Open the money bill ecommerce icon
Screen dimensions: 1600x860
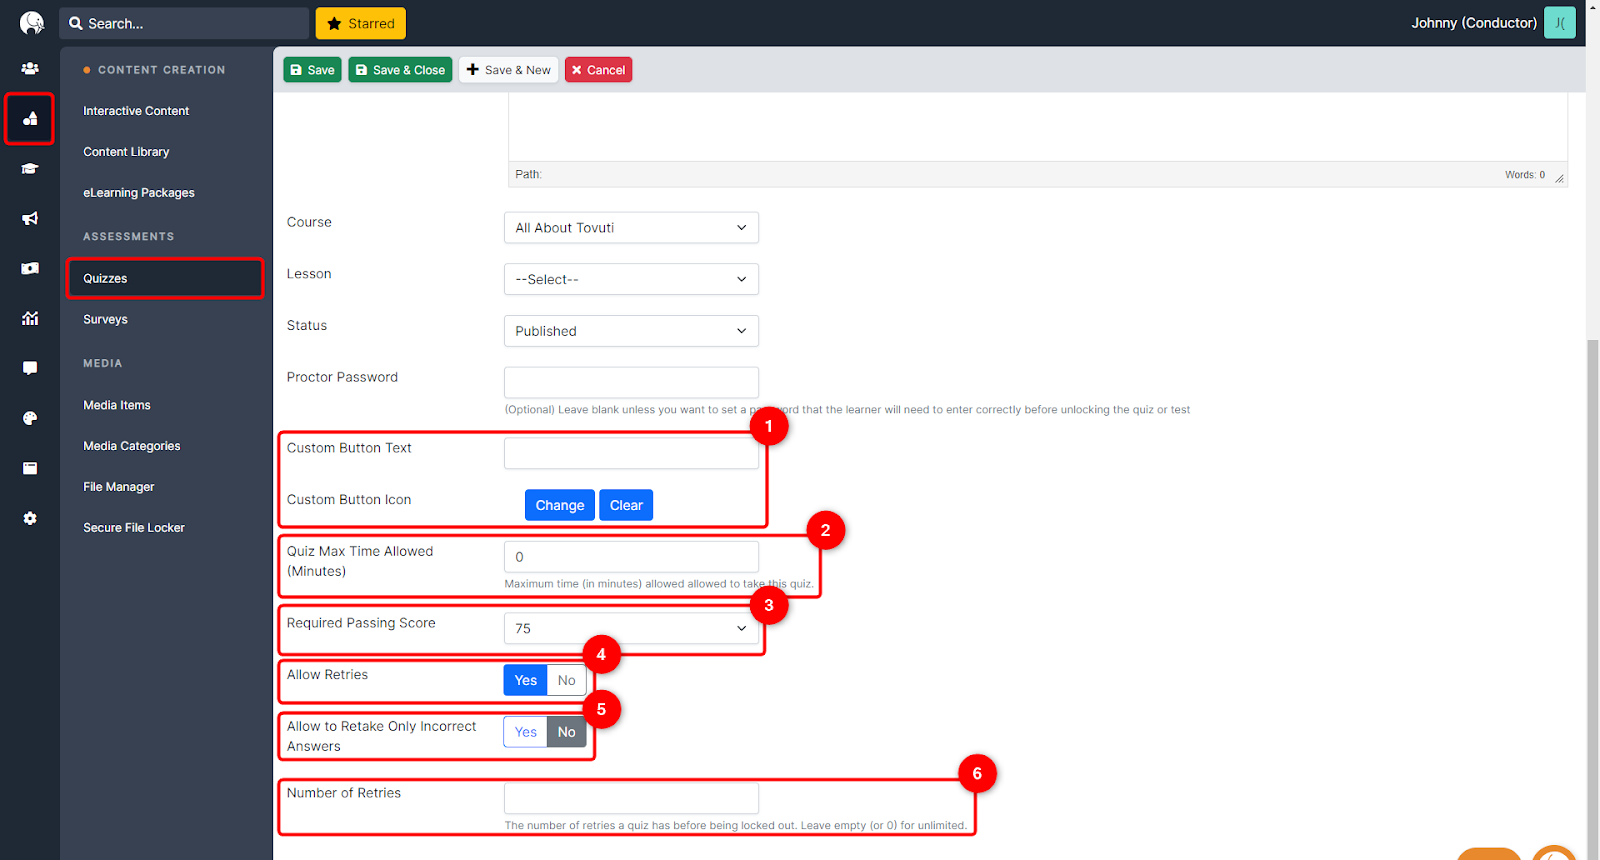pos(30,268)
